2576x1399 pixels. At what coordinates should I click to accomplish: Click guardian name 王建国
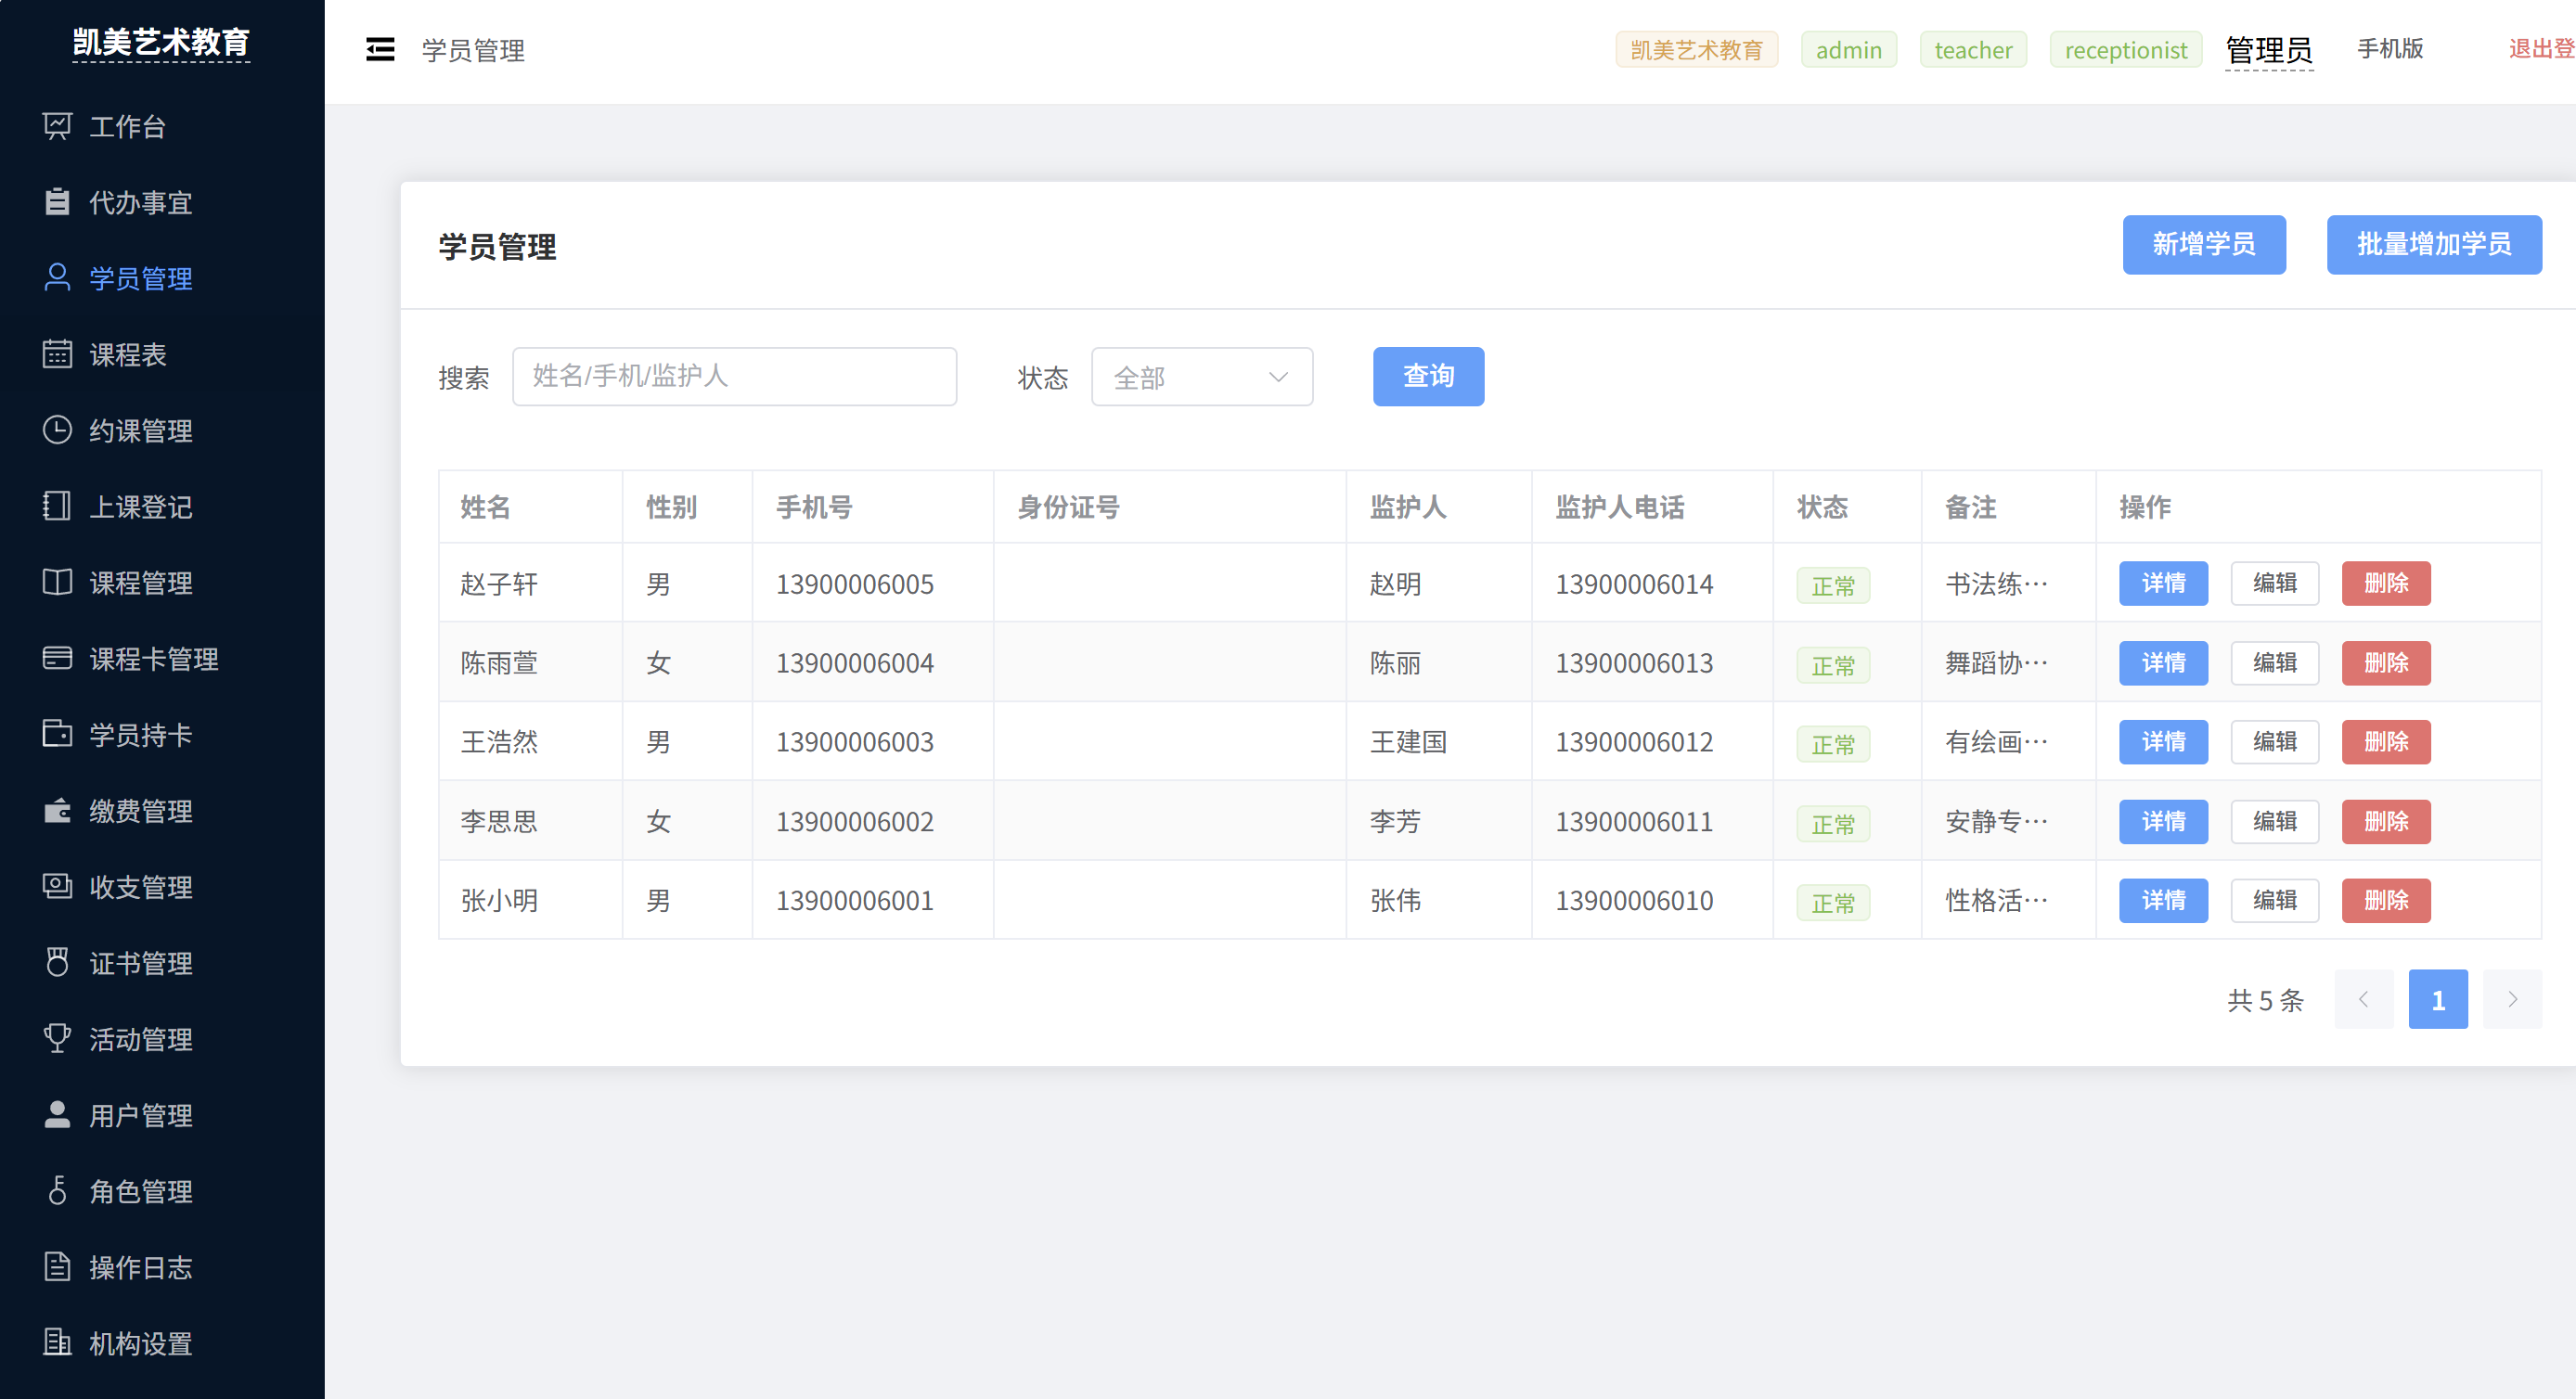(1408, 742)
